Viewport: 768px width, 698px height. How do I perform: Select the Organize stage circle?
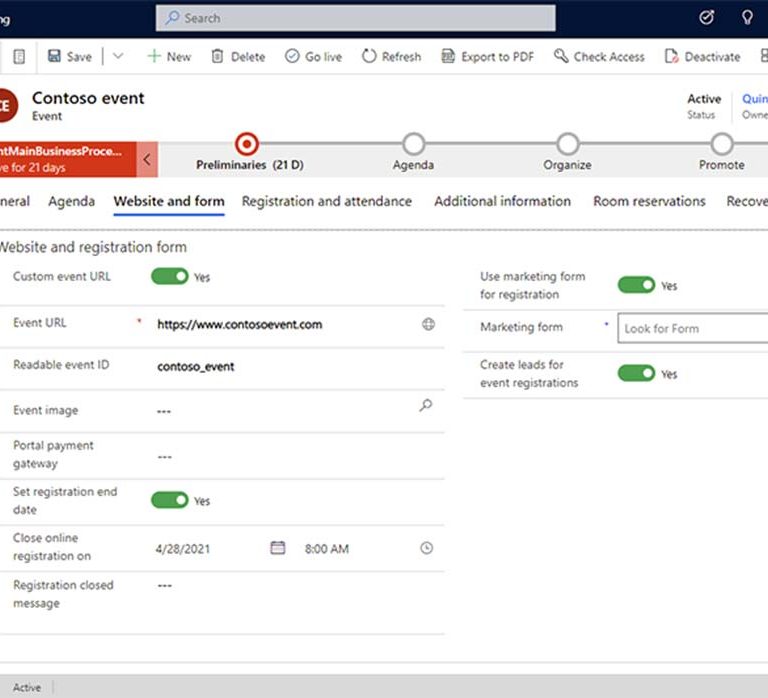click(x=568, y=144)
